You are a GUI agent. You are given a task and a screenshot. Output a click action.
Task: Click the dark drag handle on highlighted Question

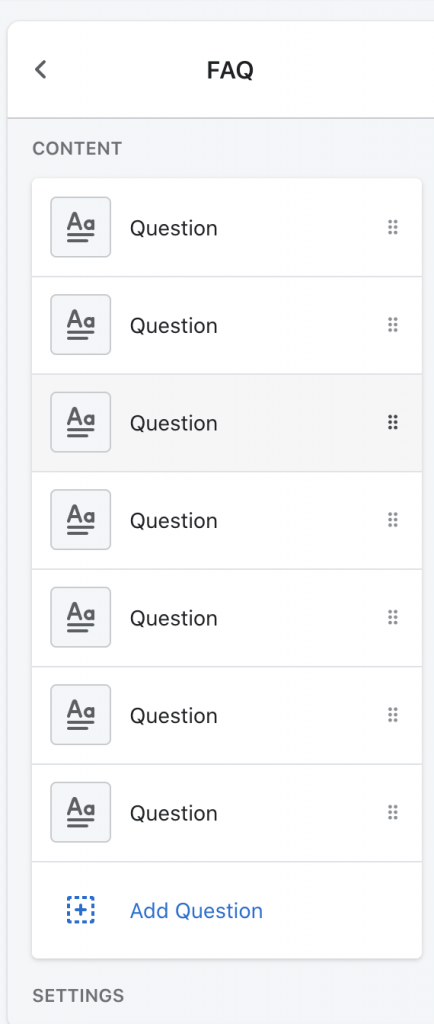pos(392,423)
